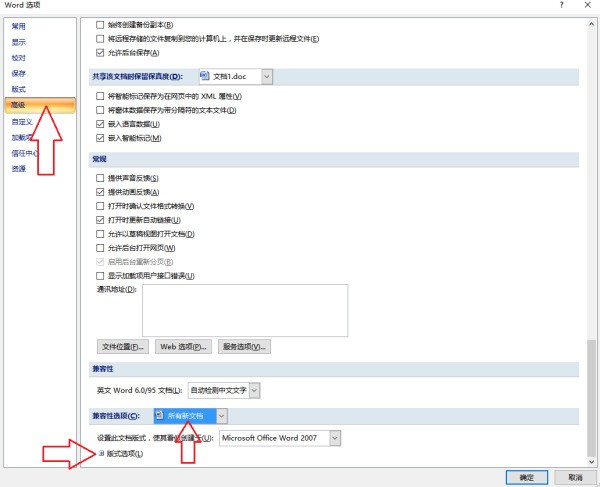The width and height of the screenshot is (600, 487).
Task: Open 自动检测中文文字 dropdown
Action: click(x=254, y=390)
